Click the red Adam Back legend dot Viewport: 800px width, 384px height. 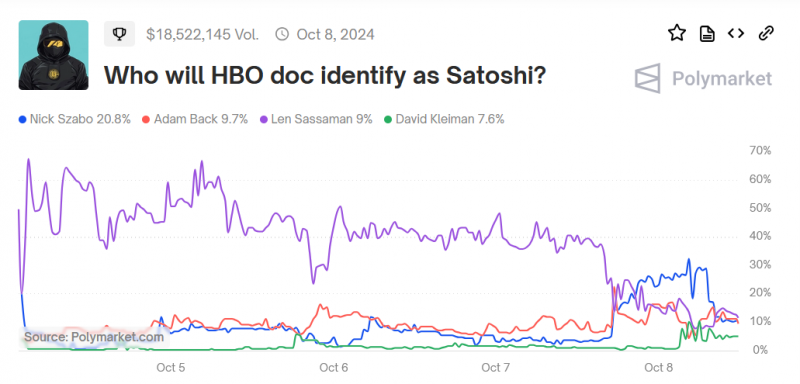point(145,119)
